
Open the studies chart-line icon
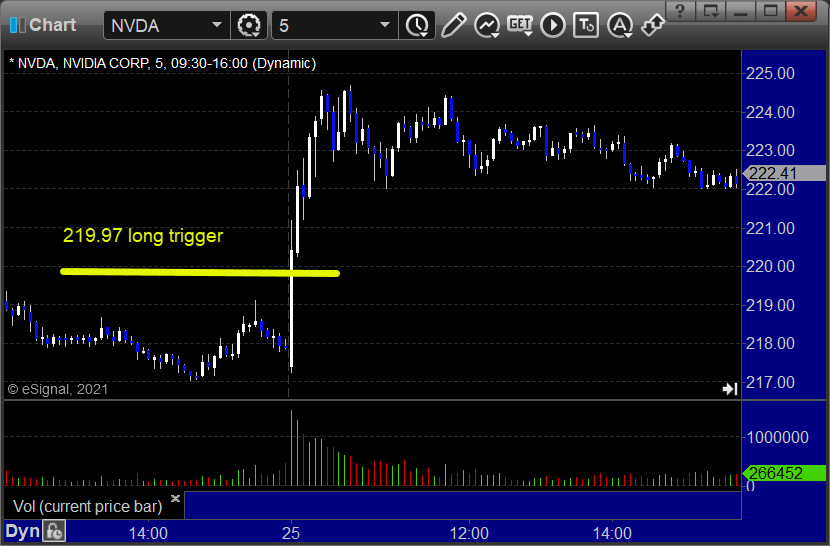click(x=486, y=25)
